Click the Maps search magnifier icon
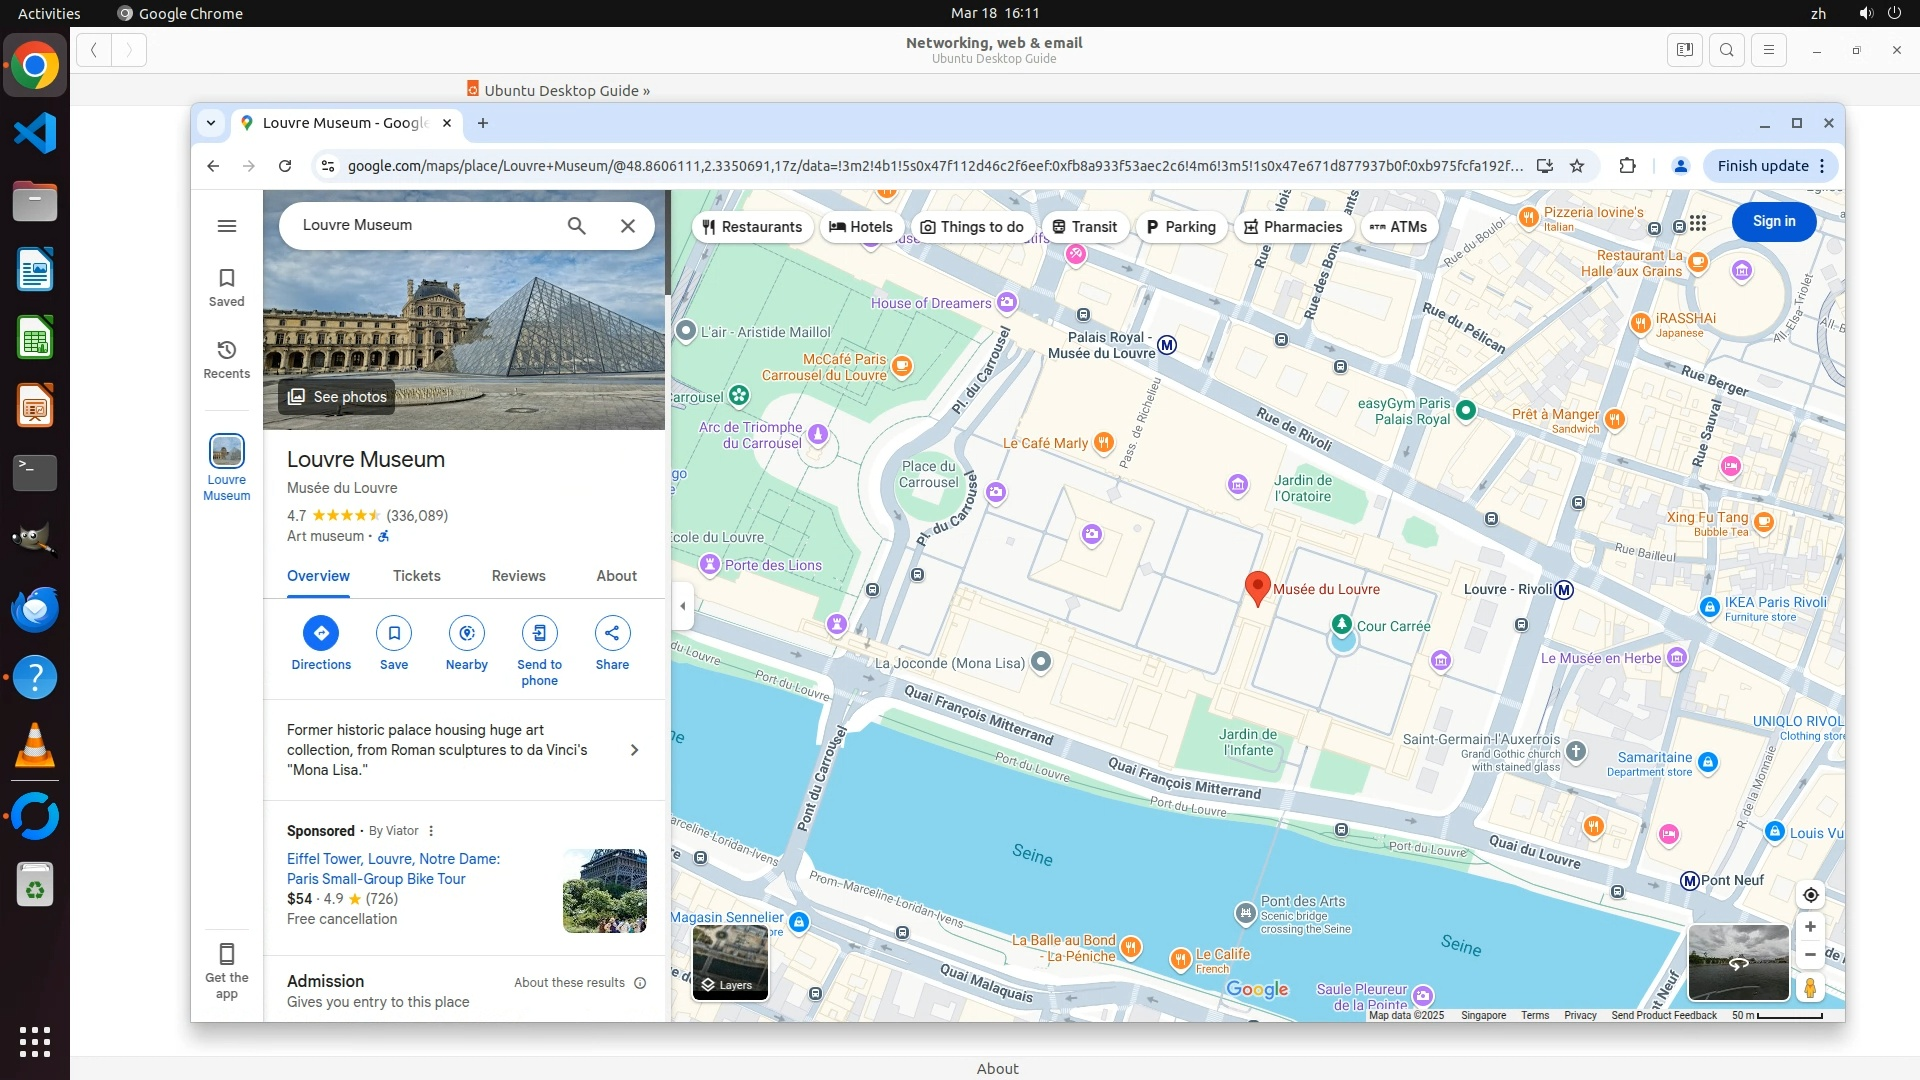 pyautogui.click(x=577, y=226)
